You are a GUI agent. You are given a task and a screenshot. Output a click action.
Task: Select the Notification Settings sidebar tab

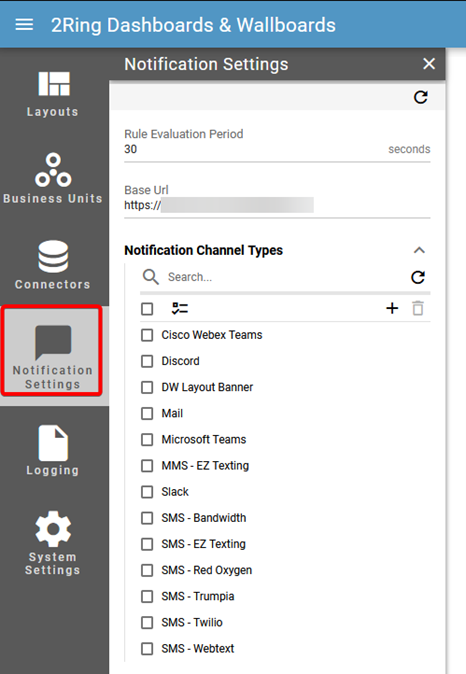coord(52,351)
